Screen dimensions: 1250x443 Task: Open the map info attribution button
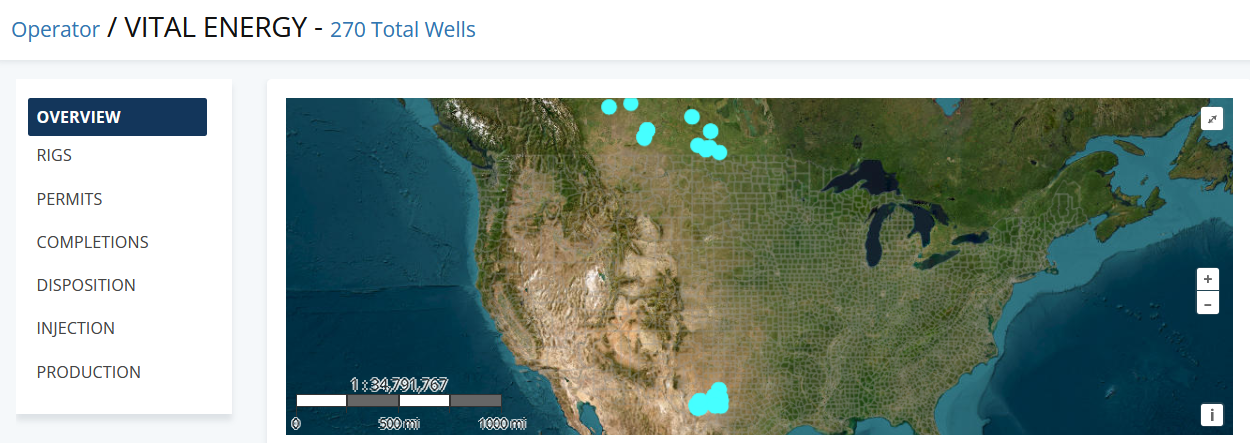click(x=1212, y=414)
